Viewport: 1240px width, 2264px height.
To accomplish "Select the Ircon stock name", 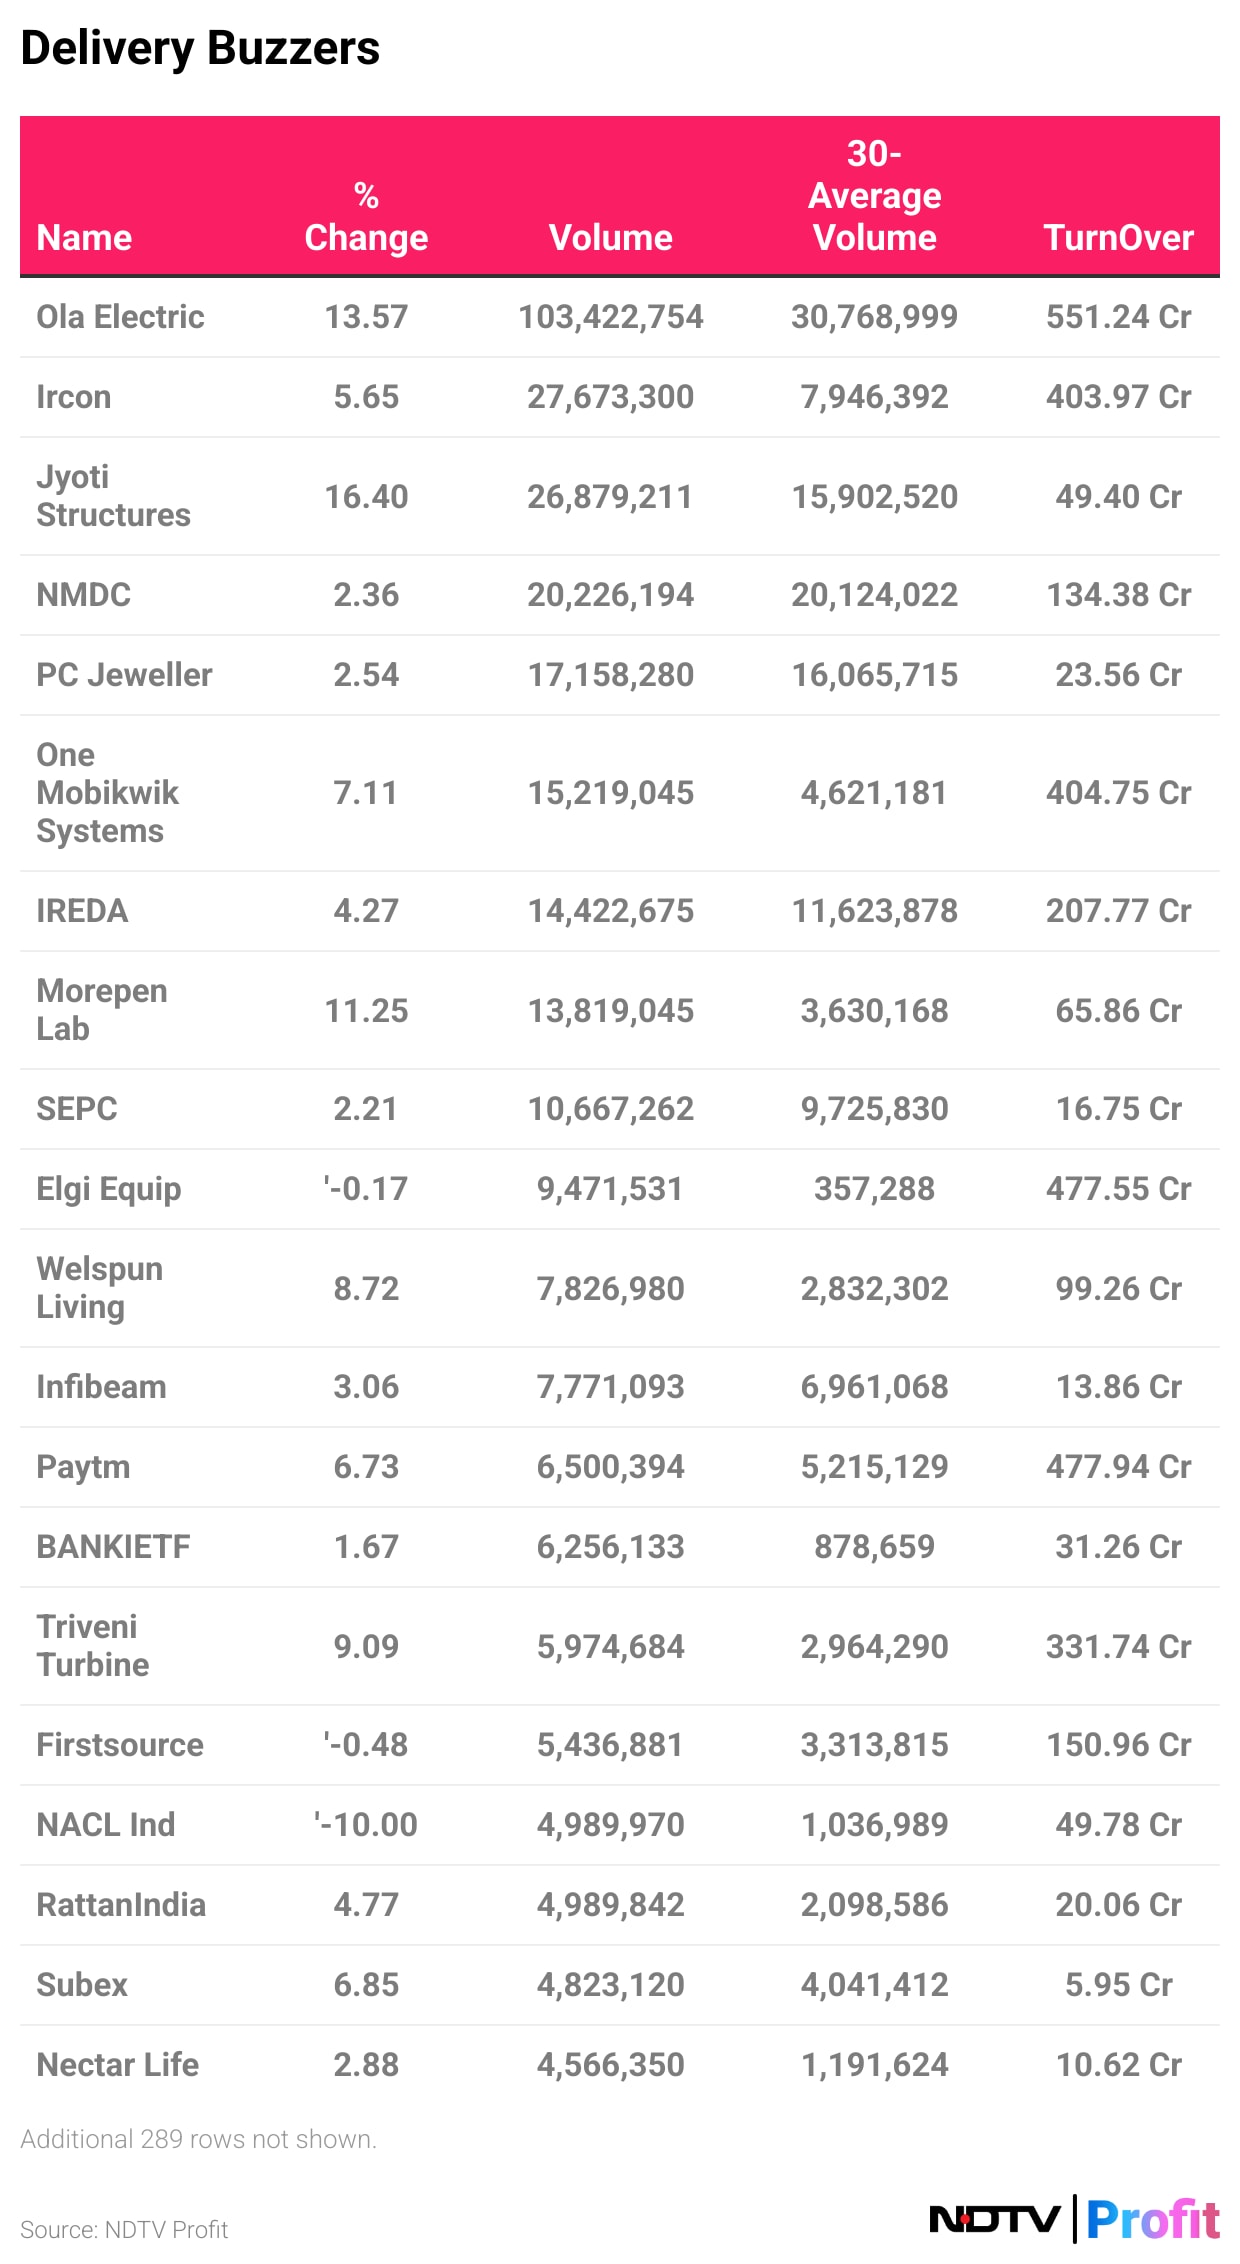I will pos(73,397).
